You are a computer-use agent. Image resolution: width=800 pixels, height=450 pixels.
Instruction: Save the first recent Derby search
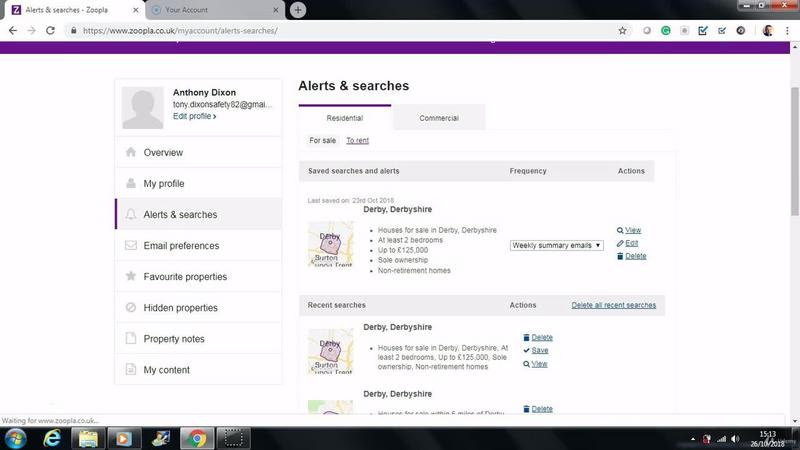(540, 351)
